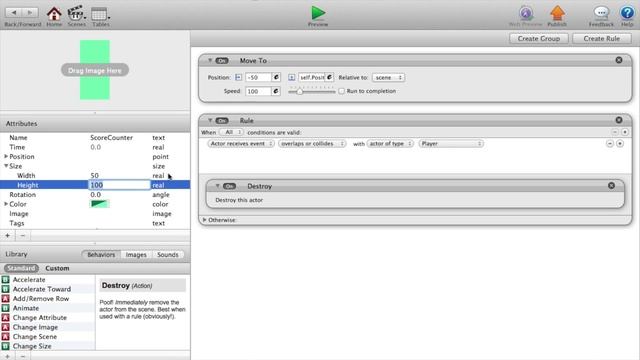Open the Tables icon

tap(100, 14)
